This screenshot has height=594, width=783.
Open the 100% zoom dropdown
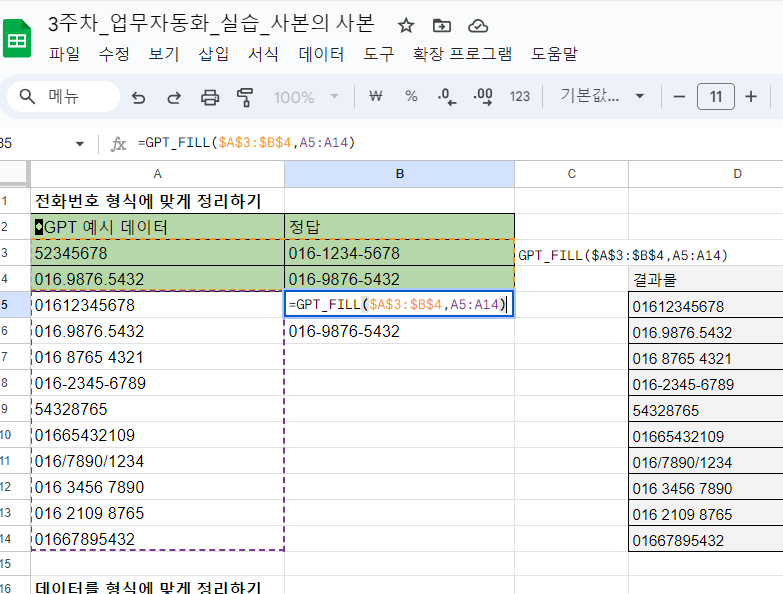click(306, 97)
